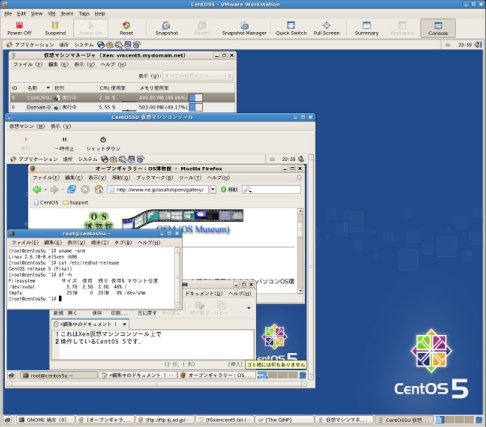Select the Console view button
The height and width of the screenshot is (427, 486).
tap(438, 28)
